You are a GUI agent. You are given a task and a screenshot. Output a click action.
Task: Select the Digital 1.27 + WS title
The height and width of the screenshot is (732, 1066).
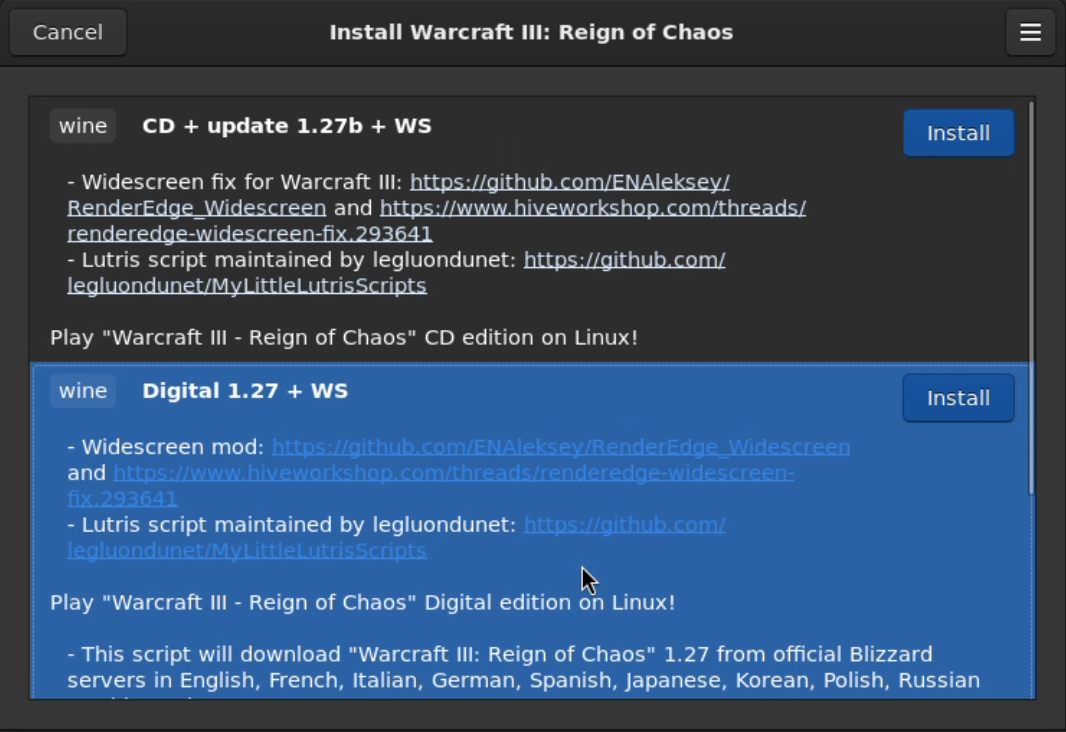click(x=245, y=391)
